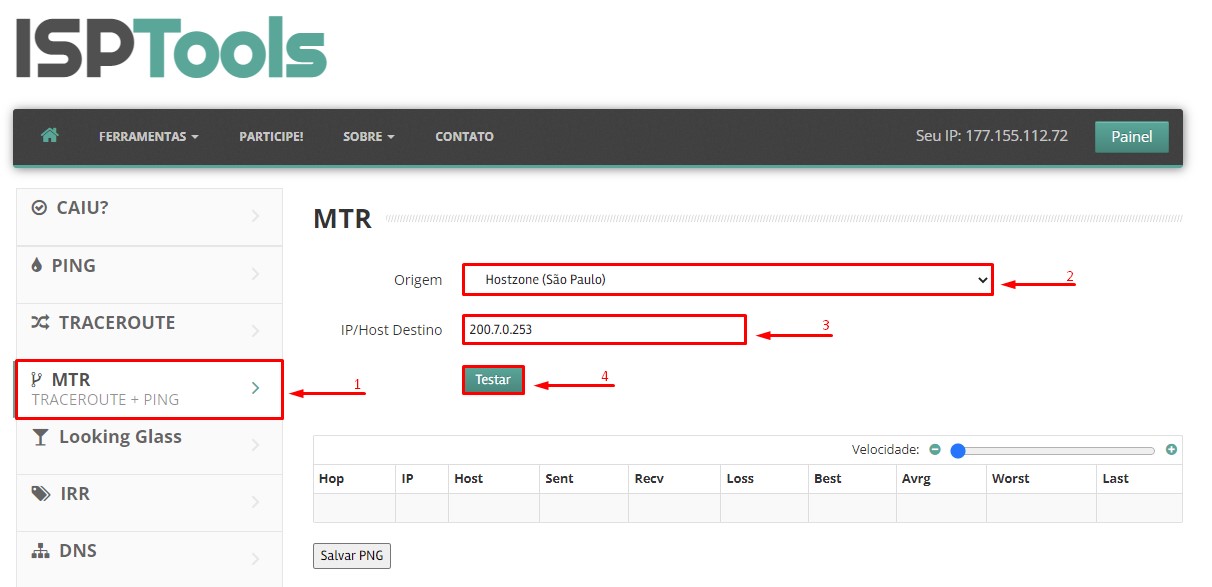Select IRR in the sidebar

[x=150, y=502]
